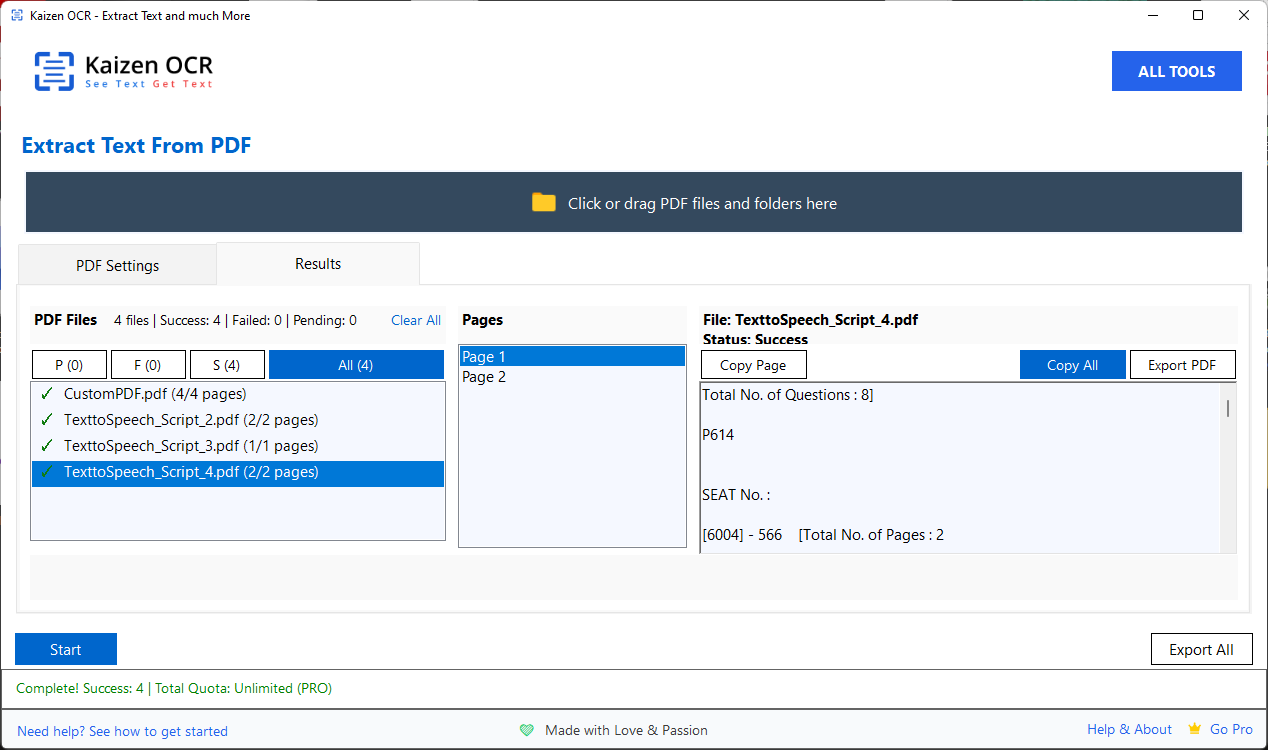Open the 'See how to get started' link
Viewport: 1268px width, 750px height.
point(158,731)
